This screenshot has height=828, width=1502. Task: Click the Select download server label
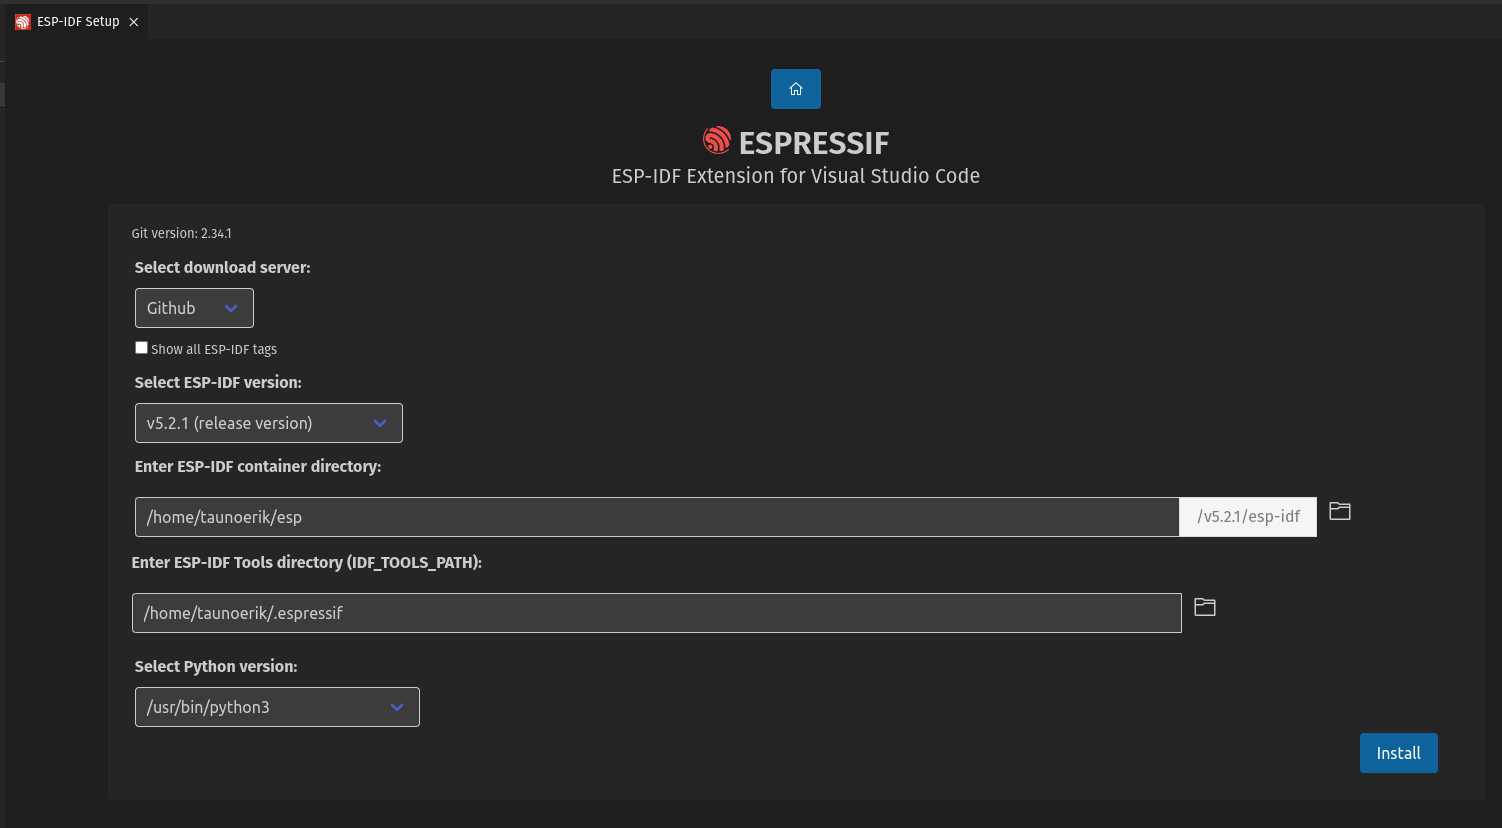click(x=222, y=267)
